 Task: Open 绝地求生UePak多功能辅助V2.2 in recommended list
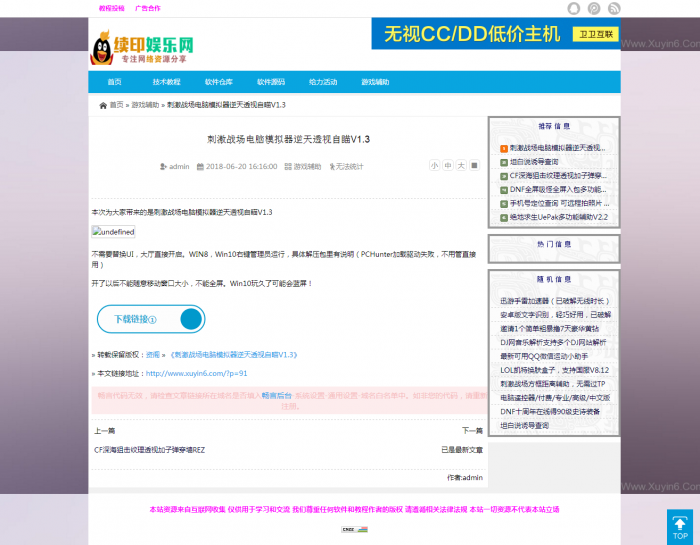pos(558,217)
